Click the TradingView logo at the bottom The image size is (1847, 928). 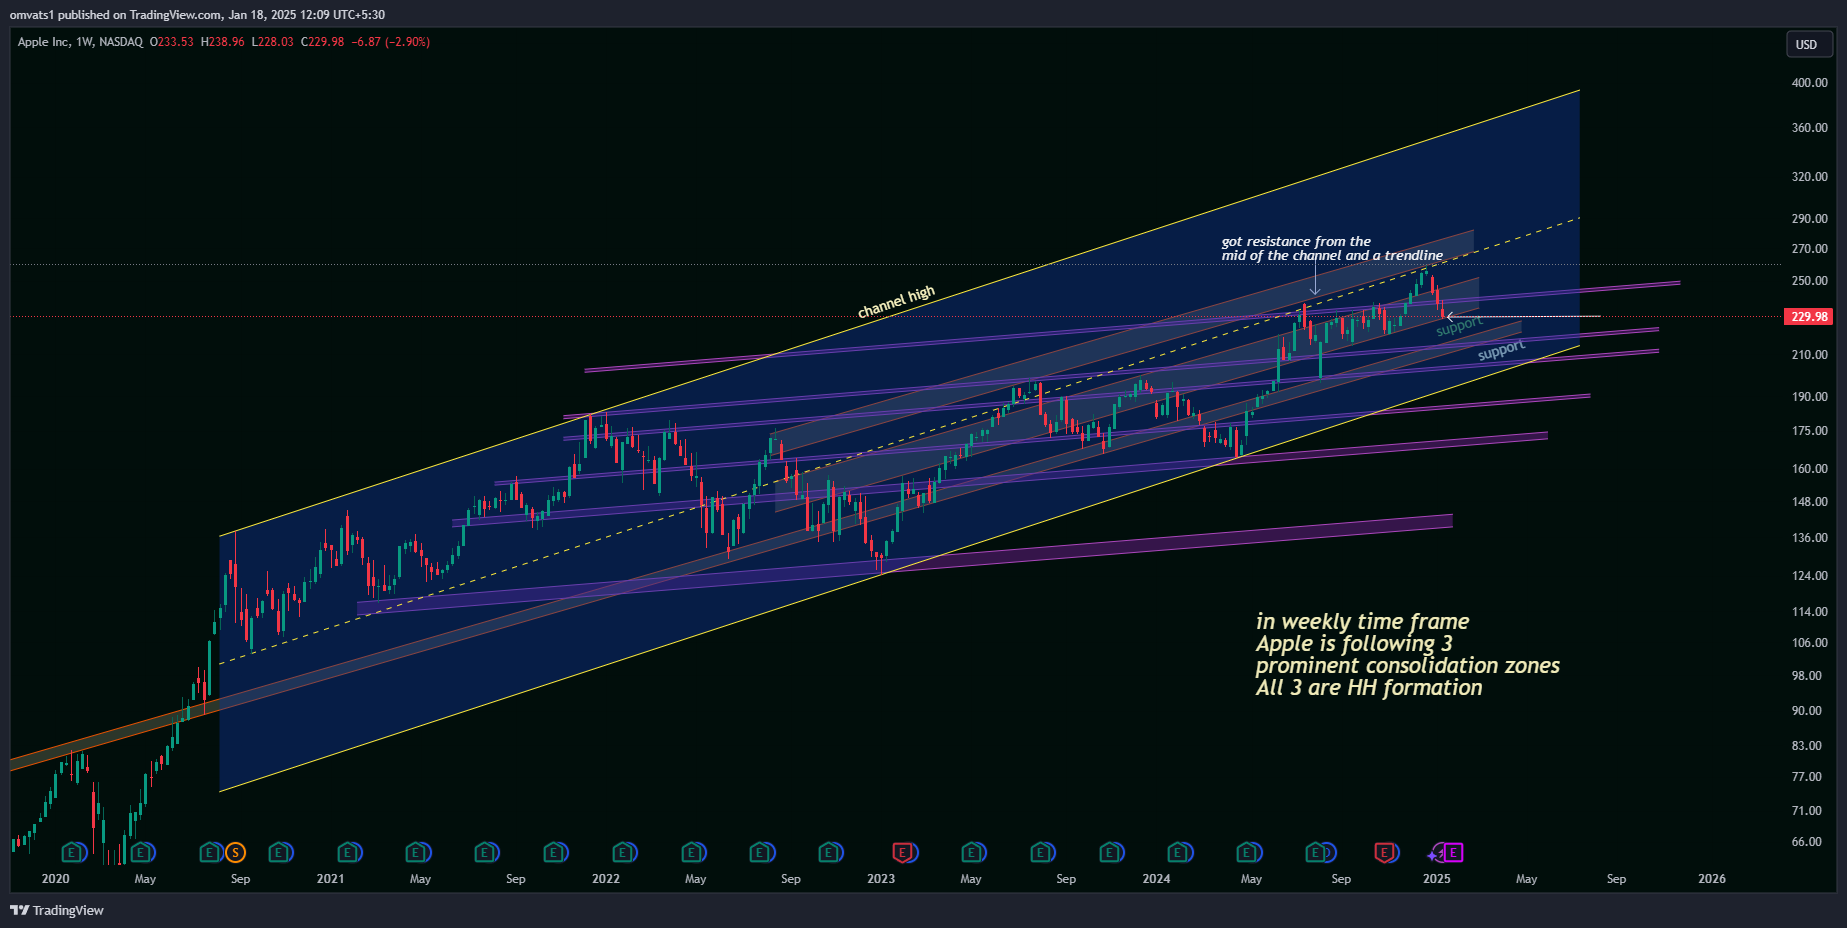click(x=57, y=910)
